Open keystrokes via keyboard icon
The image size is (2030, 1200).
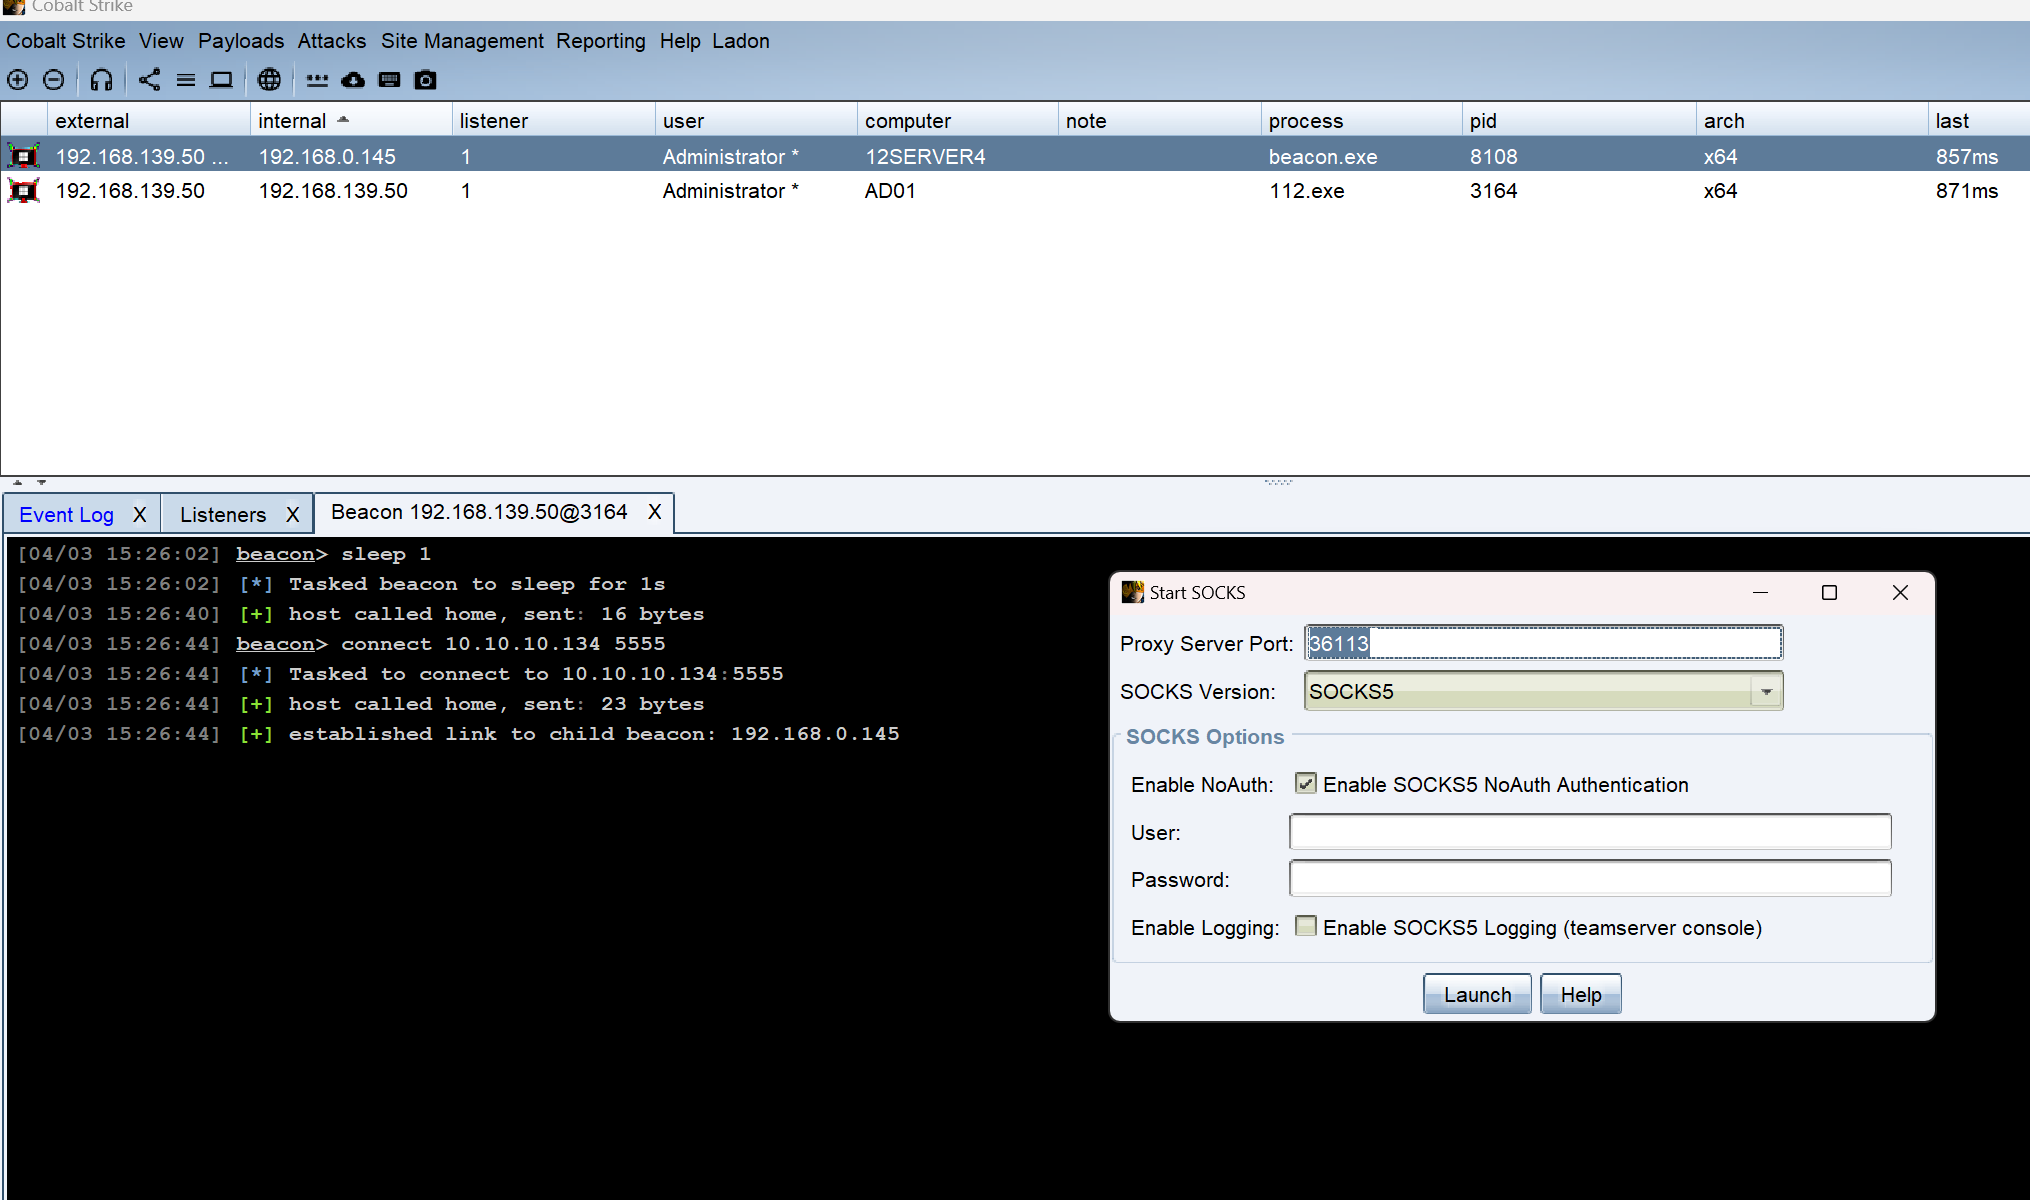[x=389, y=80]
